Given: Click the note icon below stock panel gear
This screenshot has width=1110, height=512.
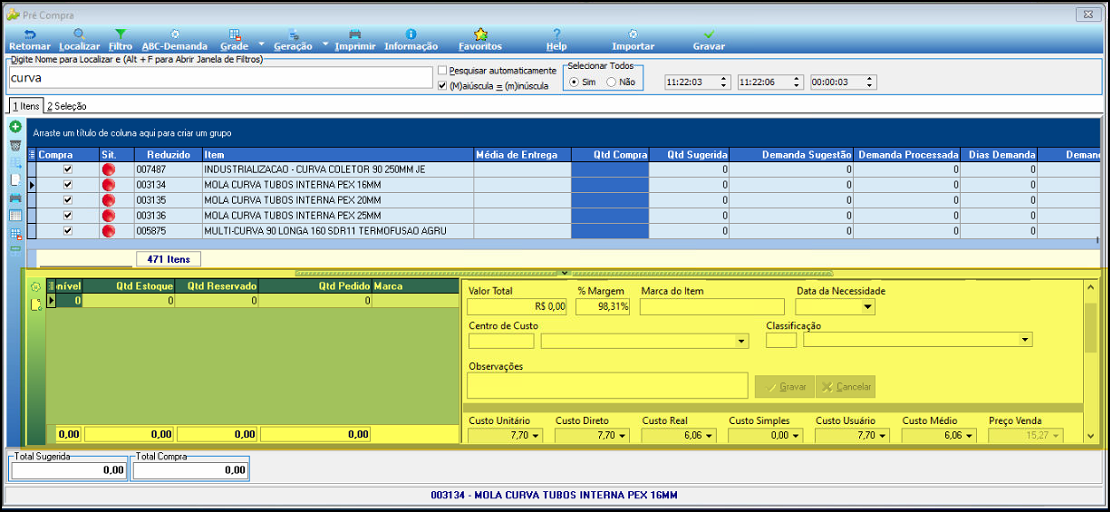Looking at the screenshot, I should tap(35, 305).
